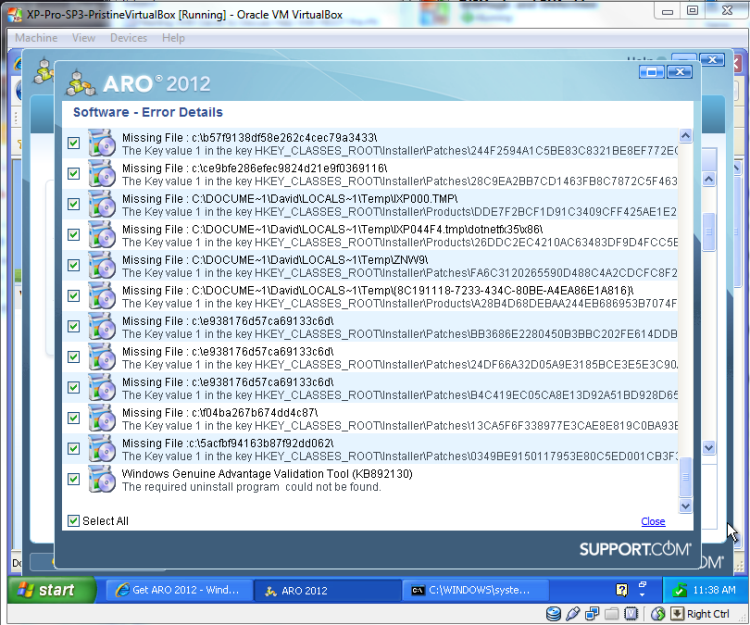Viewport: 750px width, 625px height.
Task: Uncheck the IXP000.TMP missing file checkbox
Action: pyautogui.click(x=74, y=204)
